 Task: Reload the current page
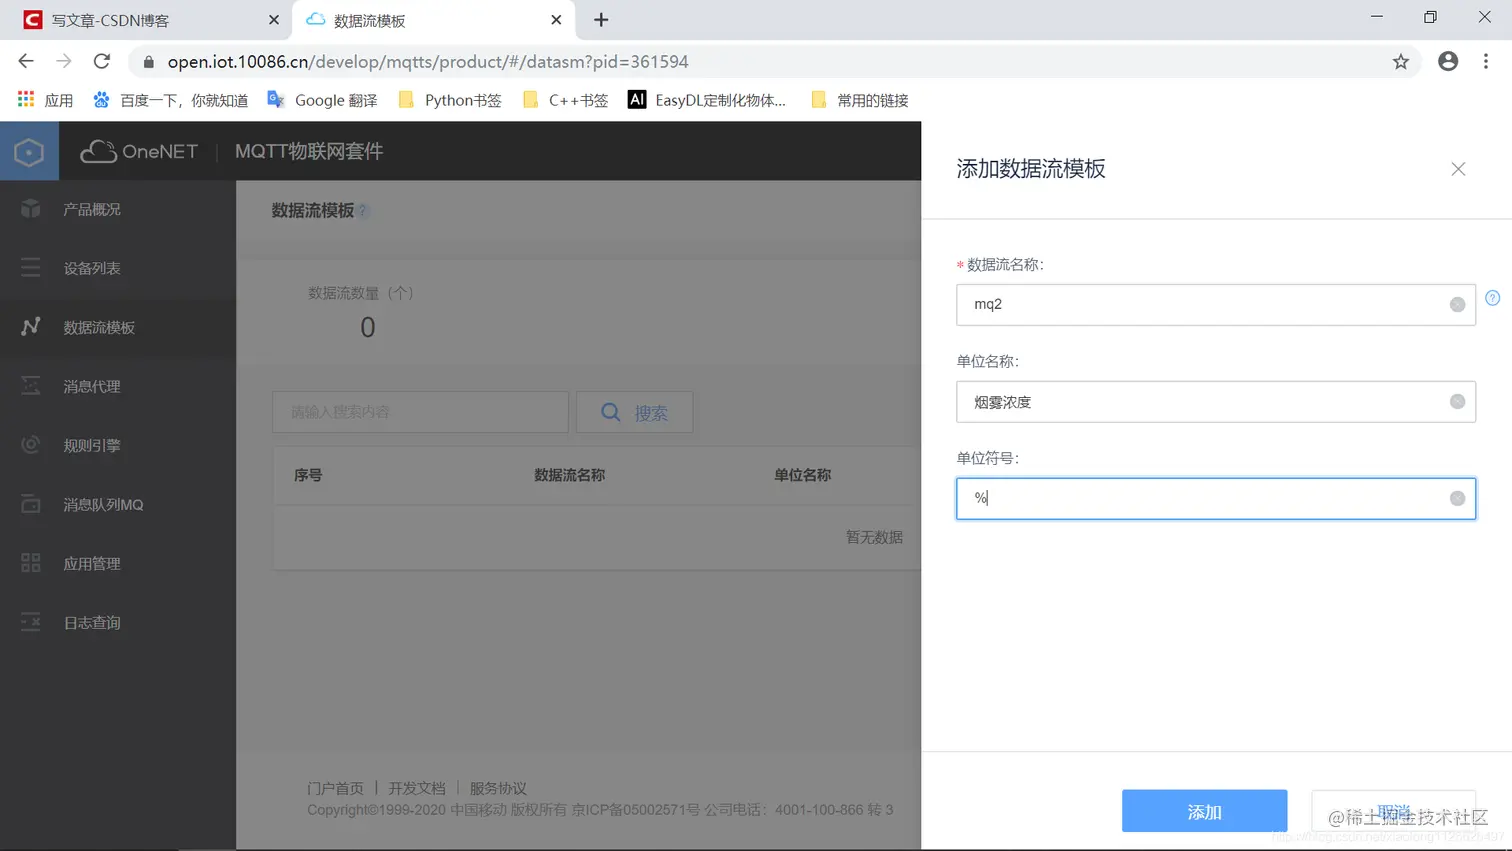tap(102, 61)
